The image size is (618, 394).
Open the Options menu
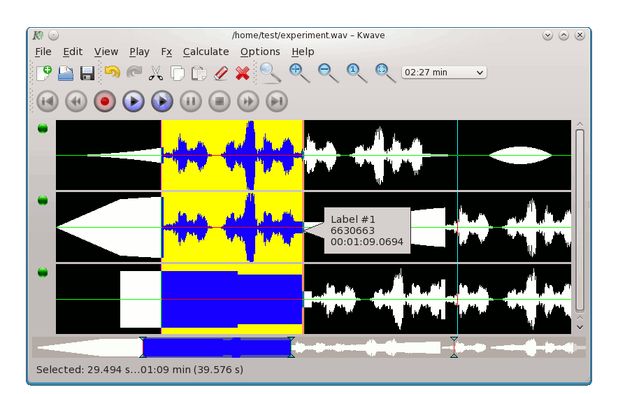pos(260,52)
